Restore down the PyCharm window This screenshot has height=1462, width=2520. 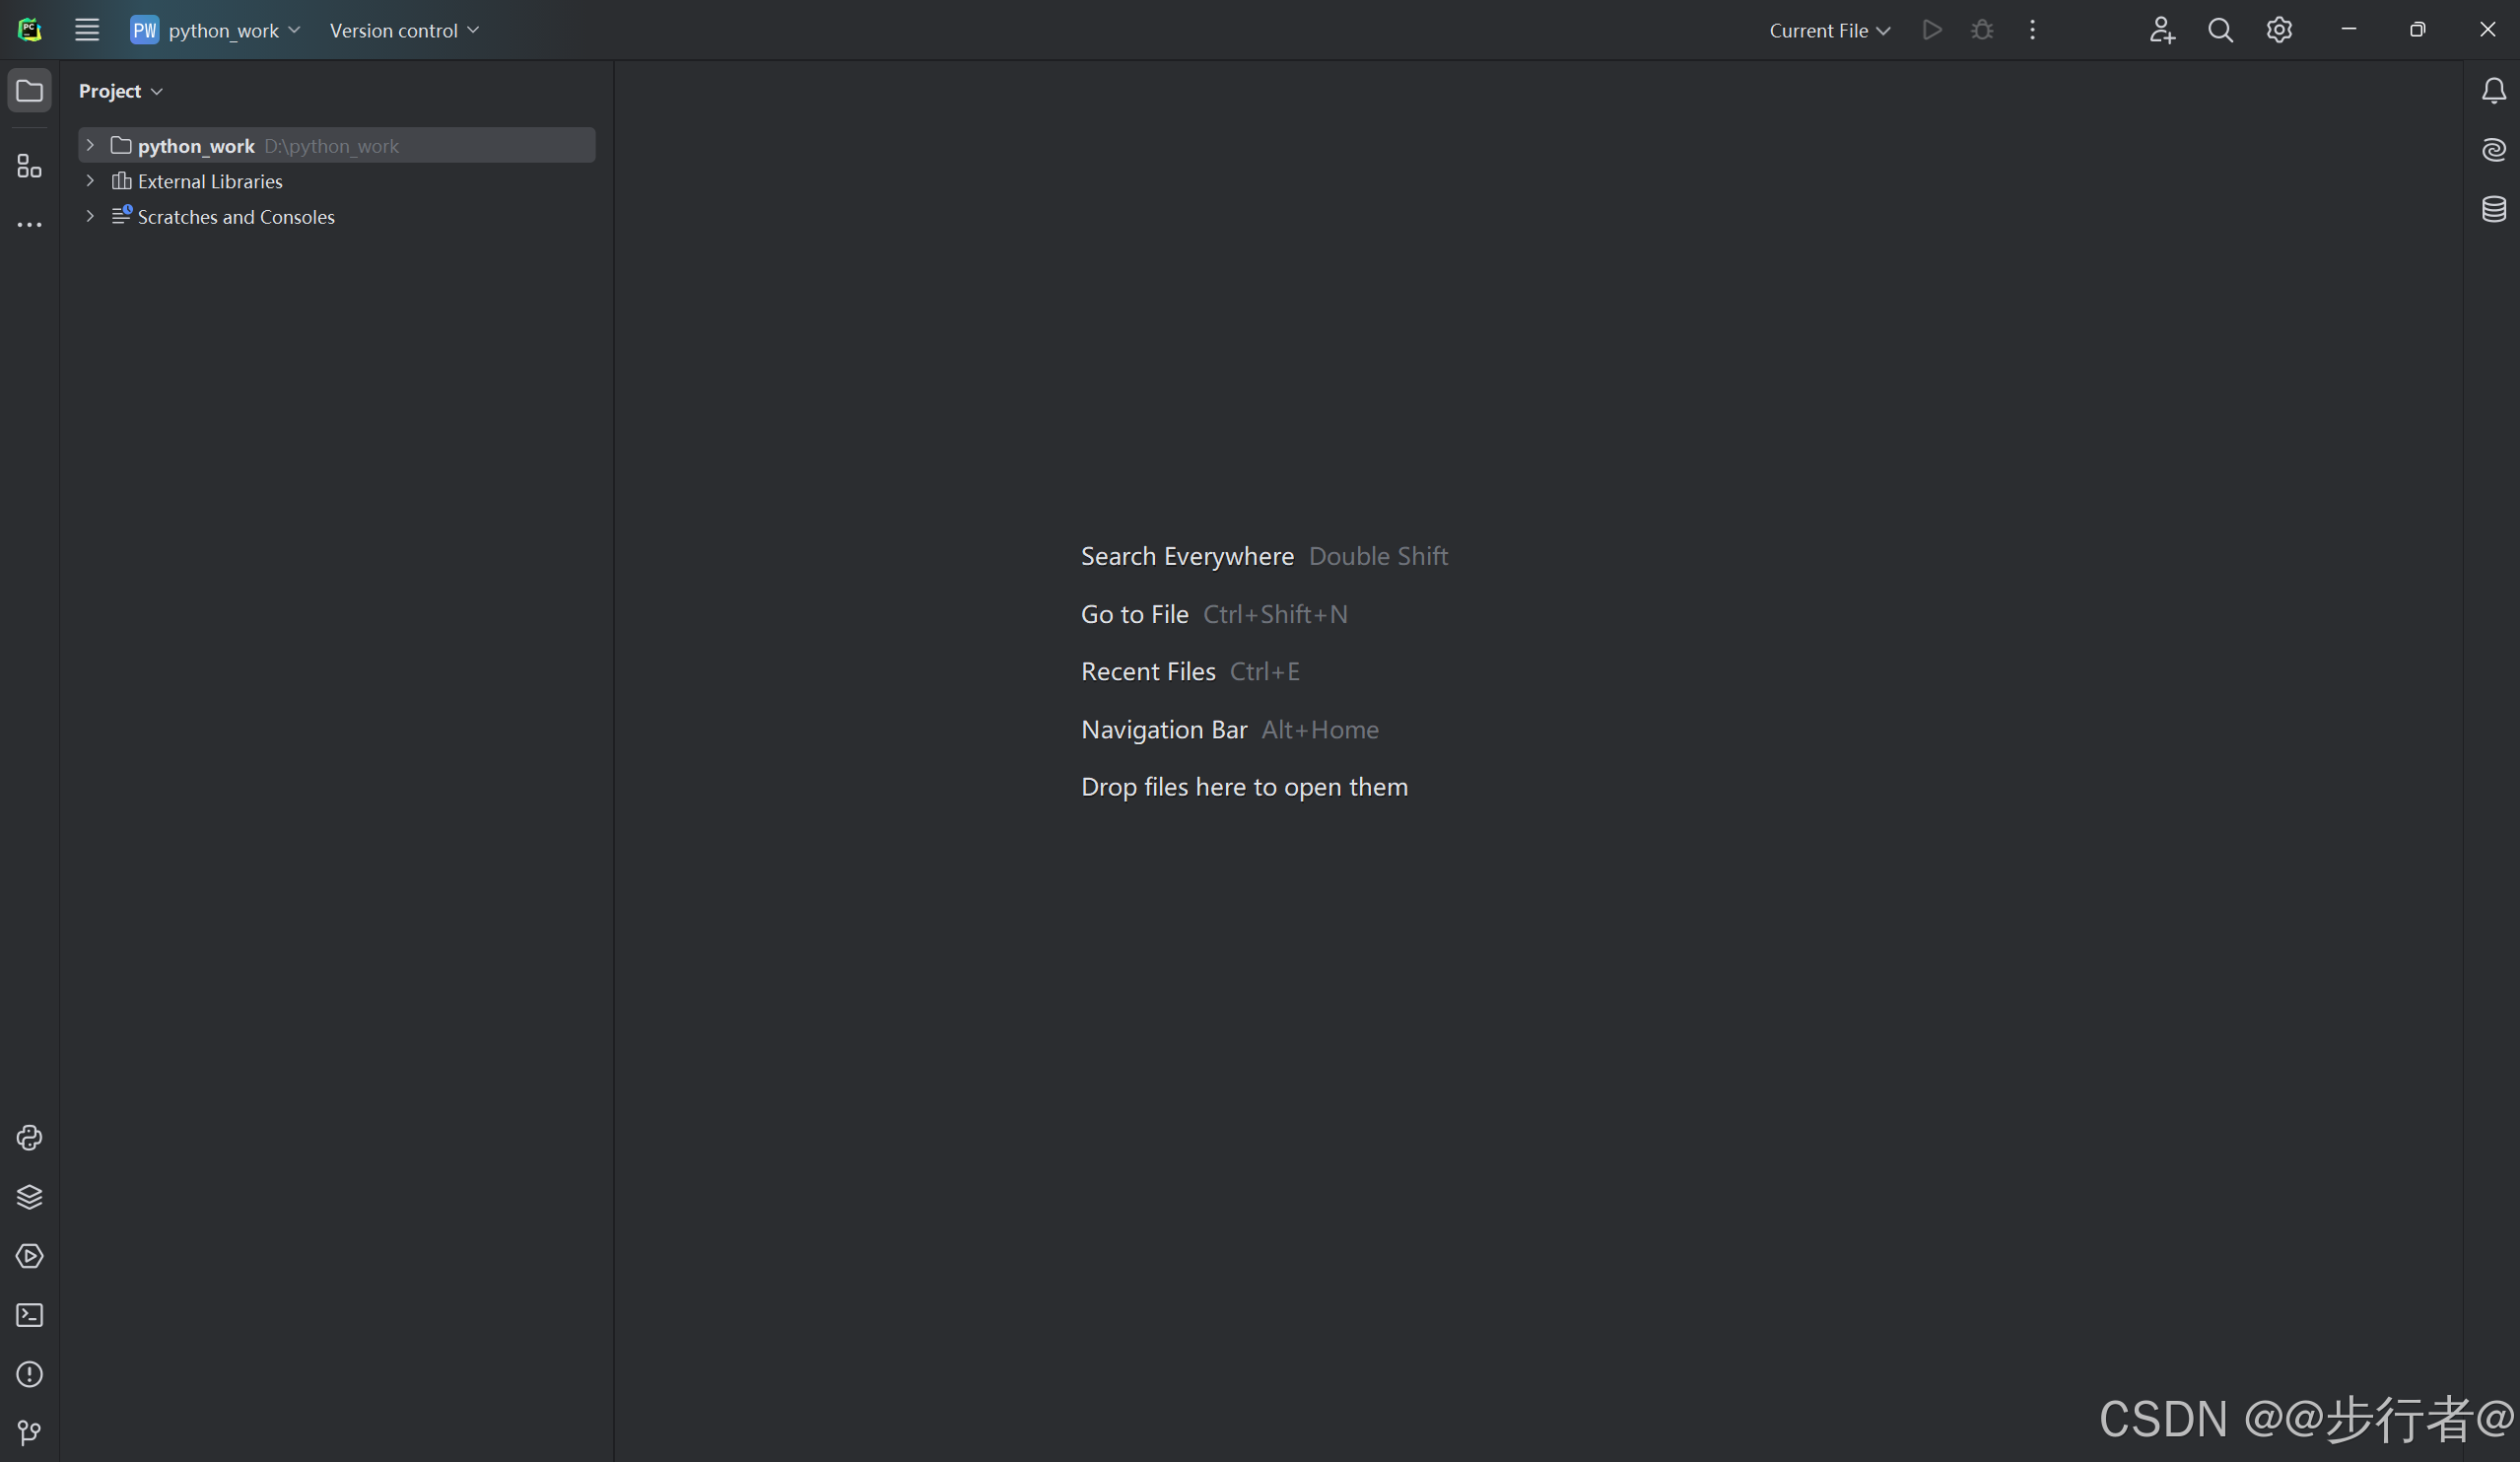(x=2418, y=30)
